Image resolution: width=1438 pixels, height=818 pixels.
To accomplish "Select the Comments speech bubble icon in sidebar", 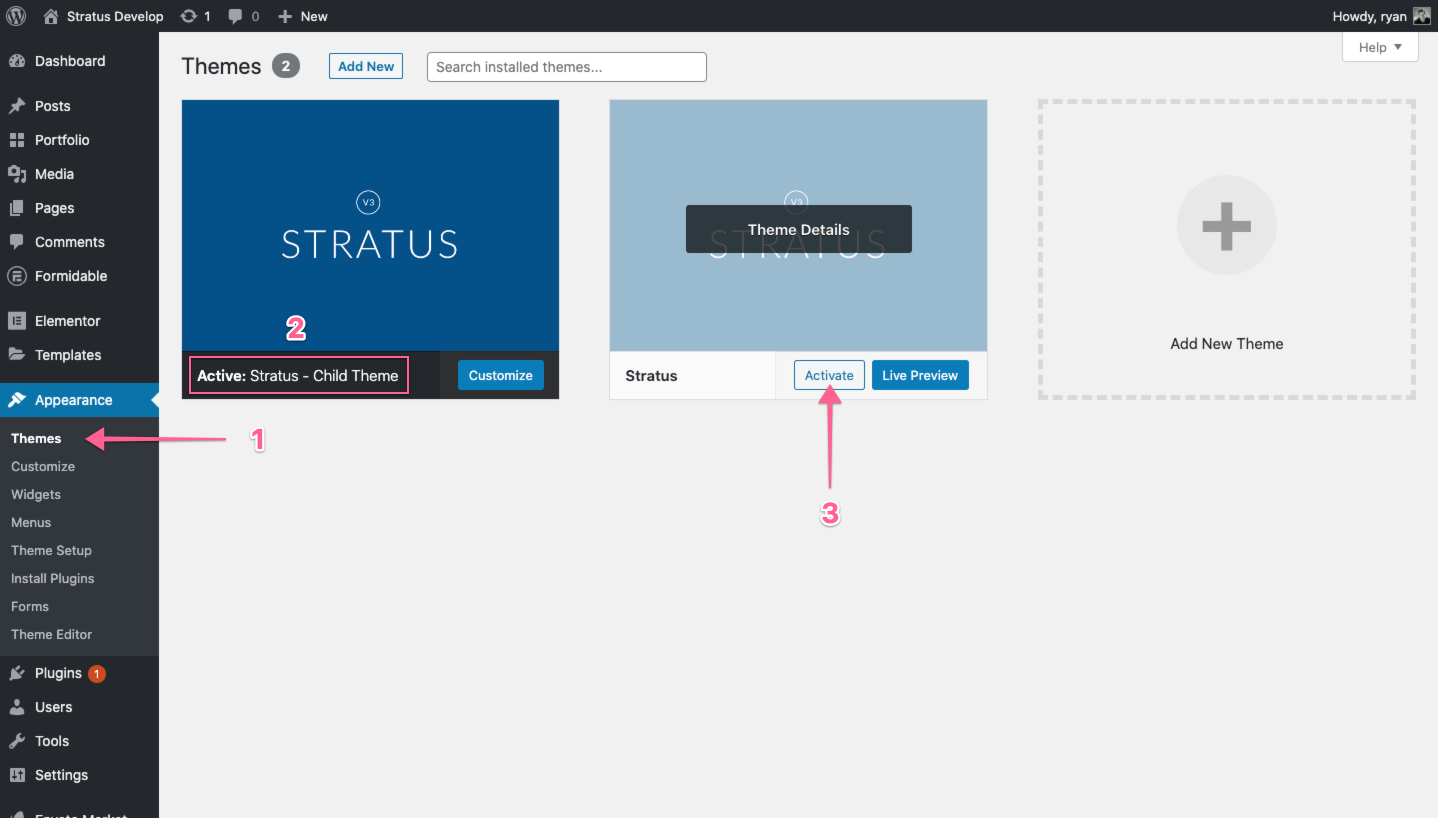I will pos(17,242).
